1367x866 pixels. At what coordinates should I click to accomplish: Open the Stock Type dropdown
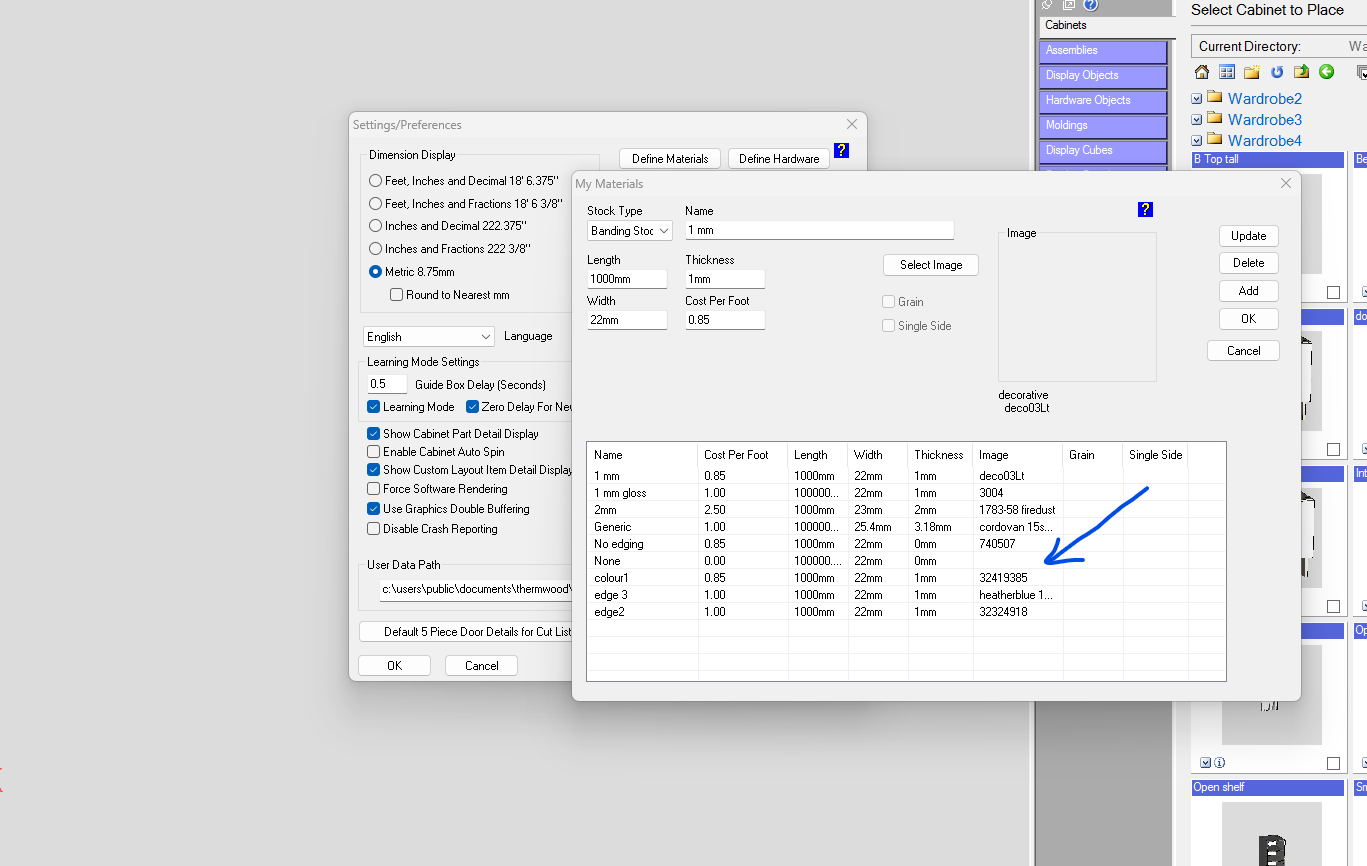point(630,231)
